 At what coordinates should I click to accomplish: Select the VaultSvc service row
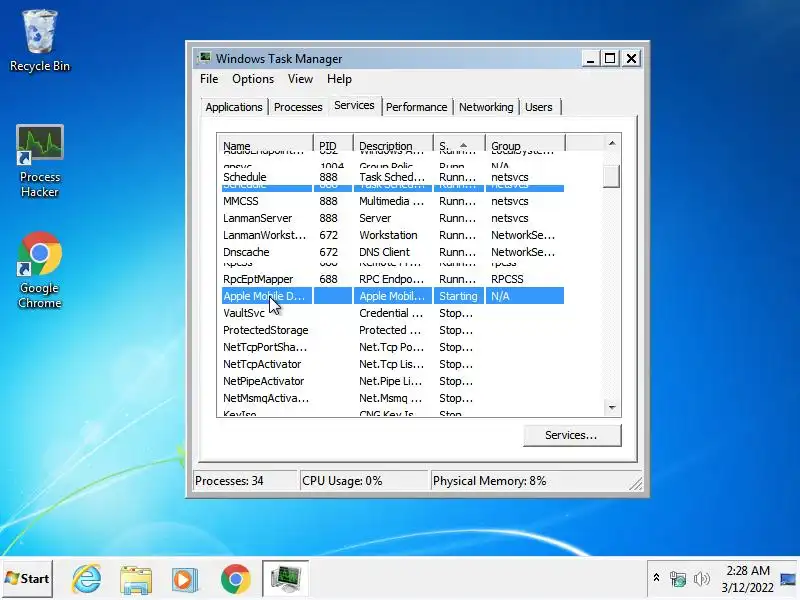pyautogui.click(x=393, y=313)
